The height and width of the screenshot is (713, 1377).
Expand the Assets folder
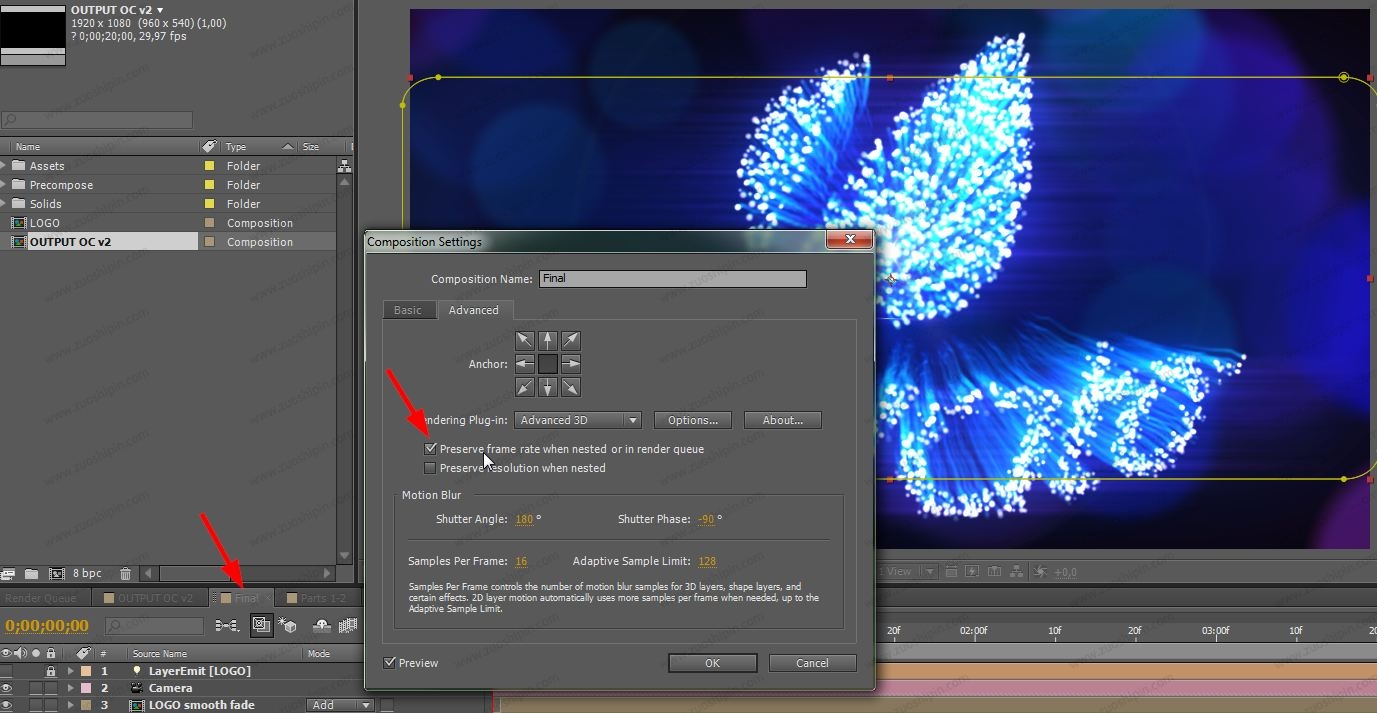point(5,166)
